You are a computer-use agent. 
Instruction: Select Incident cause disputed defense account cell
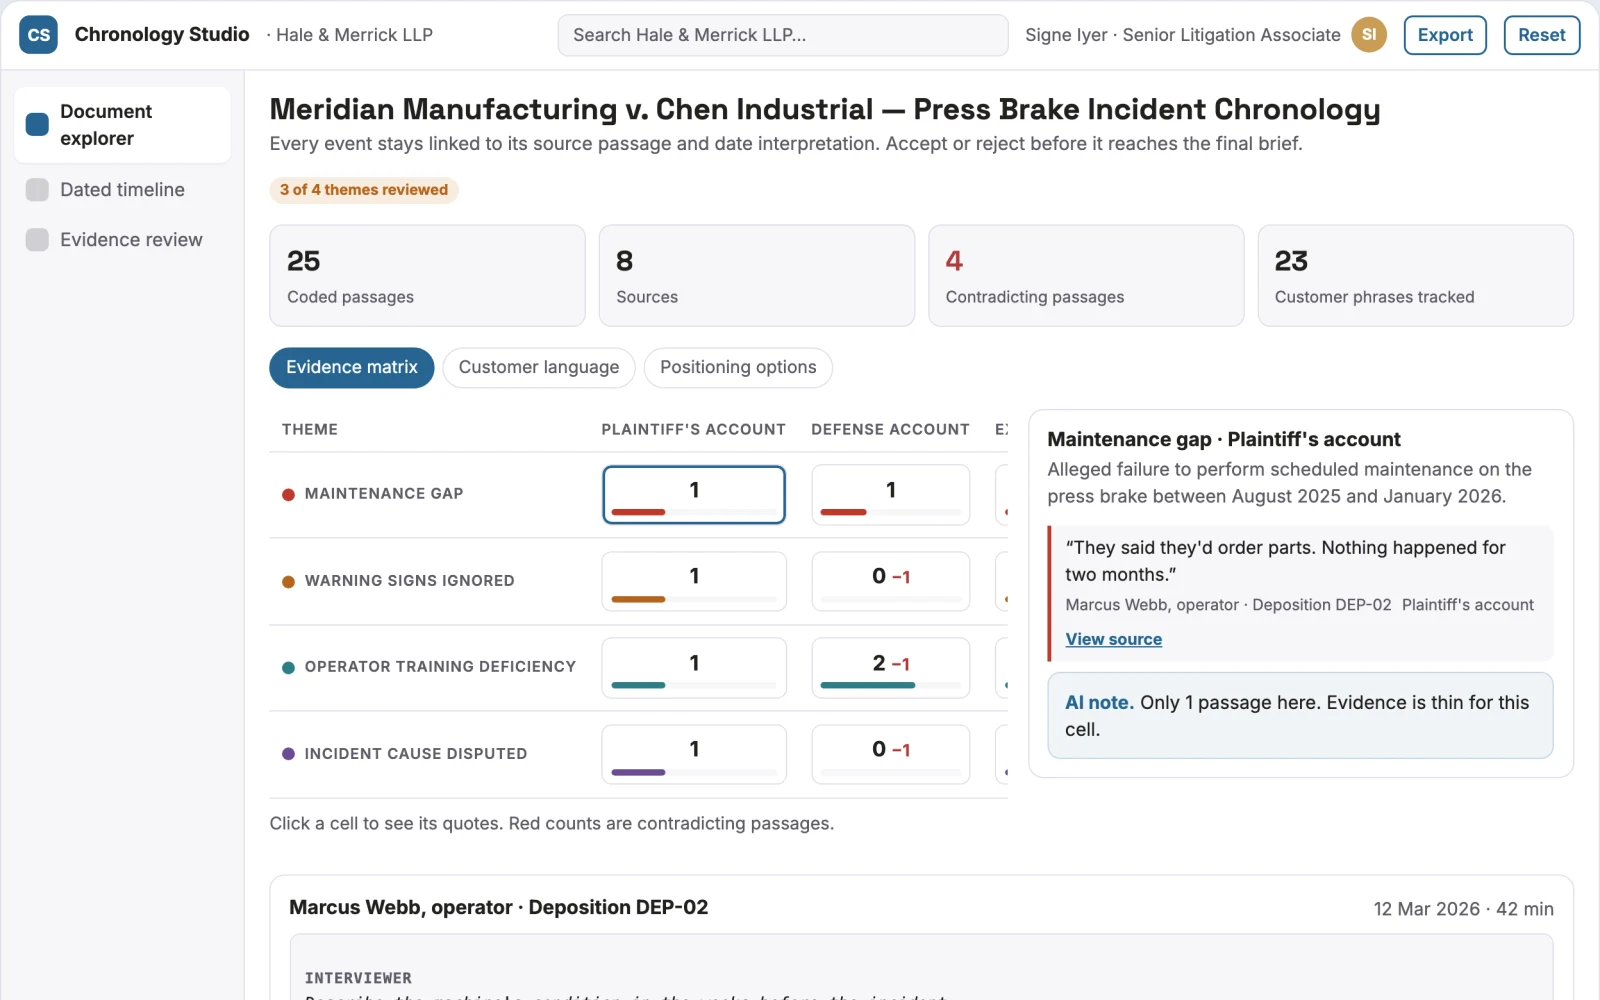pyautogui.click(x=890, y=754)
